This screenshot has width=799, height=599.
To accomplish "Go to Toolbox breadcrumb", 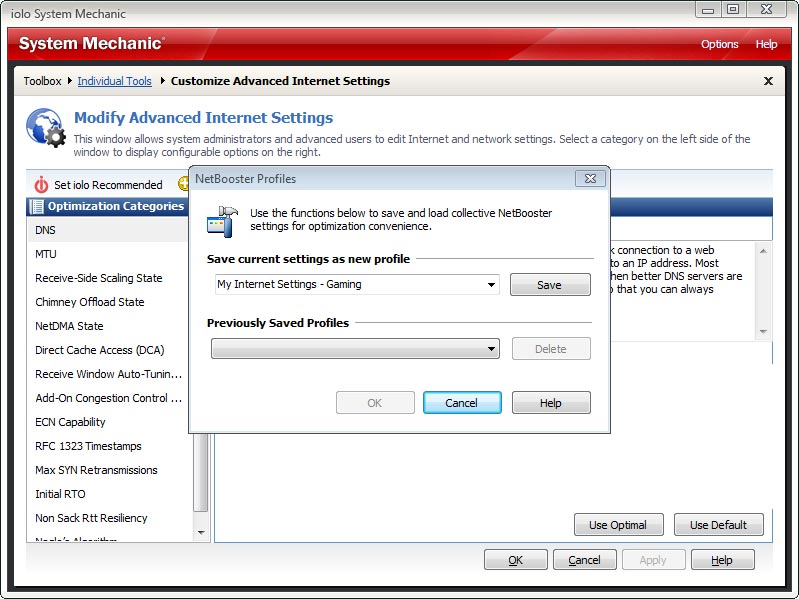I will point(42,81).
